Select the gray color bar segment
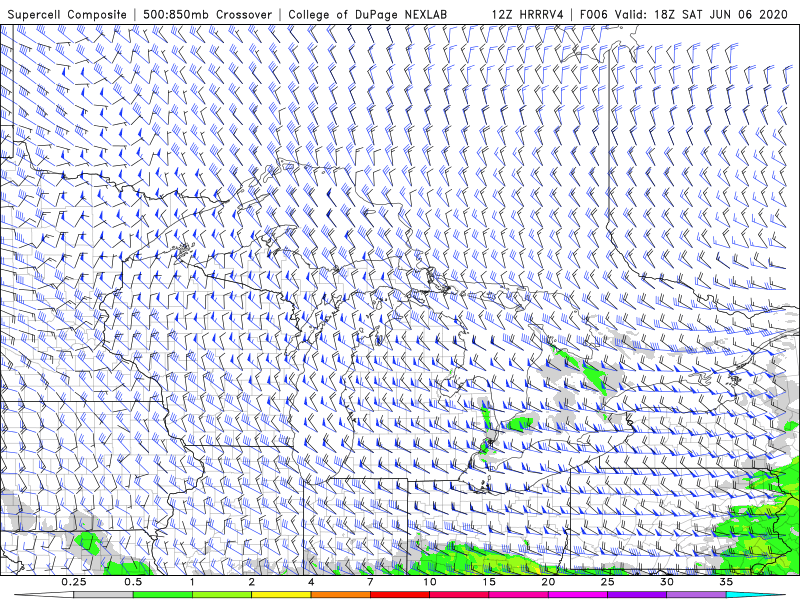The width and height of the screenshot is (800, 600). [104, 595]
